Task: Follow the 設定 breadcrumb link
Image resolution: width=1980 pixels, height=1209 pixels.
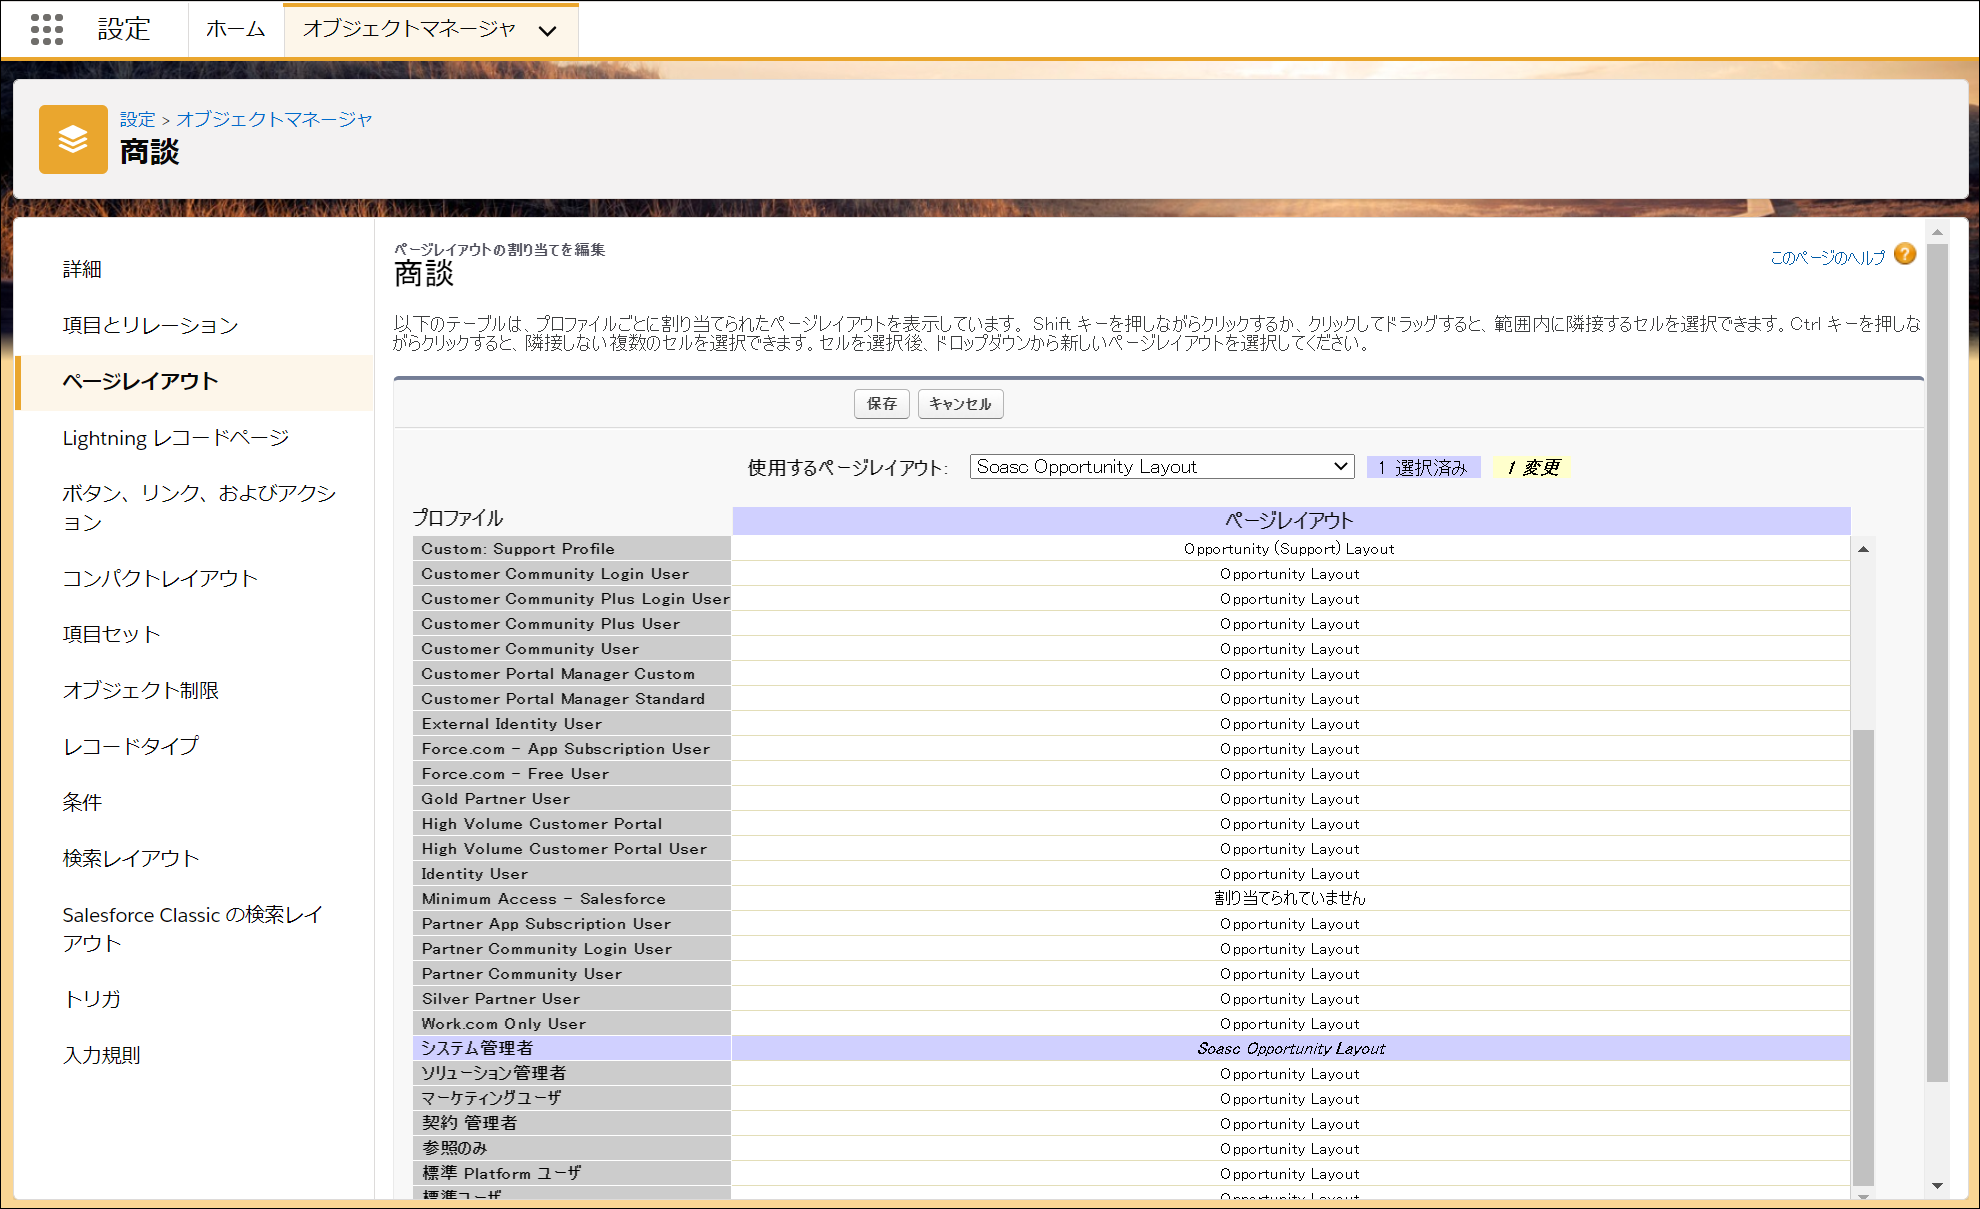Action: click(137, 119)
